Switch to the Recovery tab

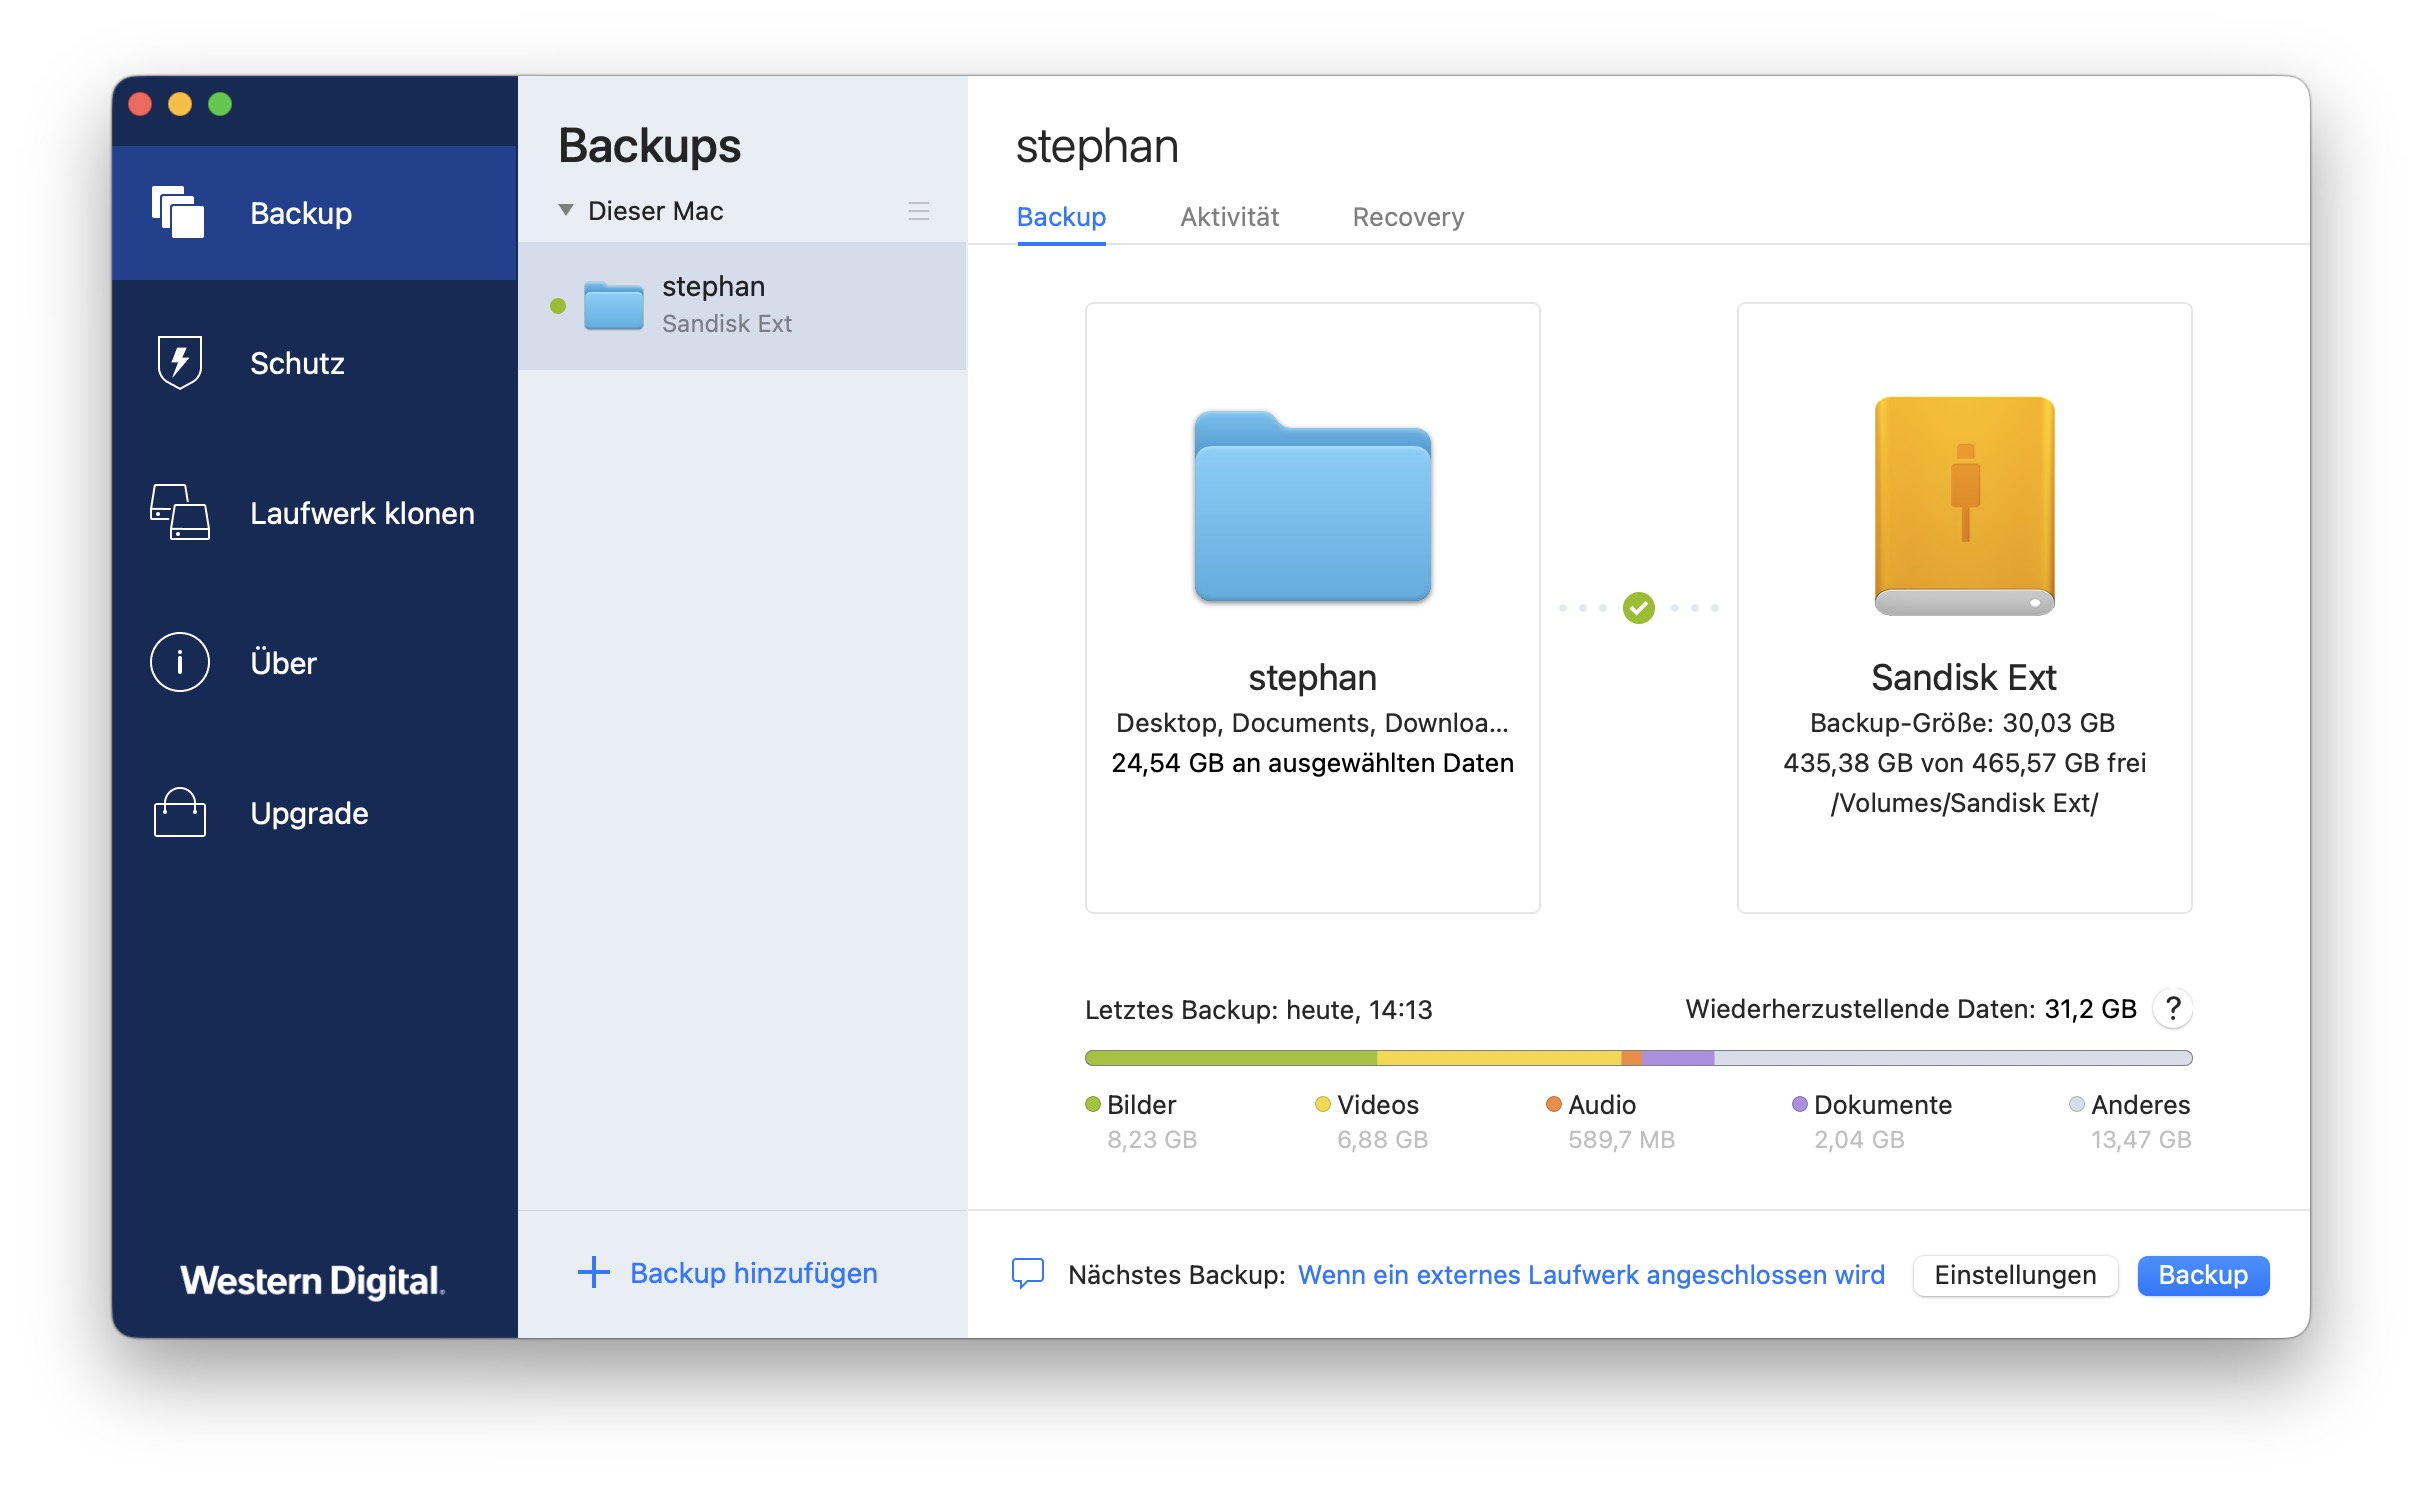click(x=1408, y=217)
